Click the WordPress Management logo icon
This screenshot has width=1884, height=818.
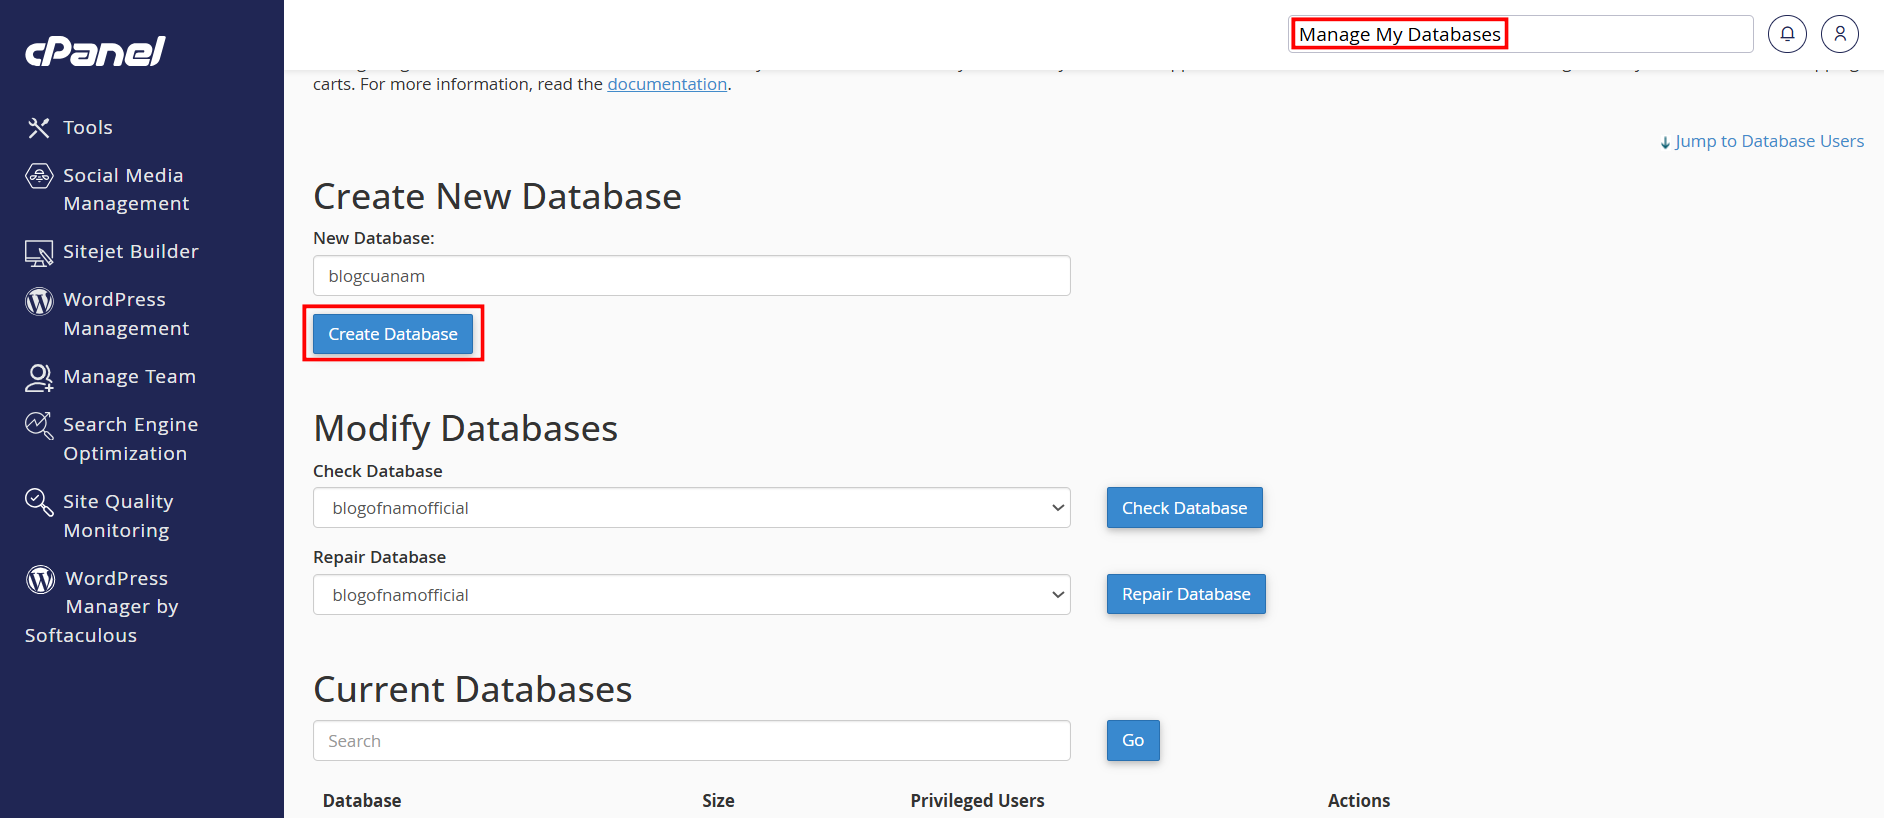[39, 301]
